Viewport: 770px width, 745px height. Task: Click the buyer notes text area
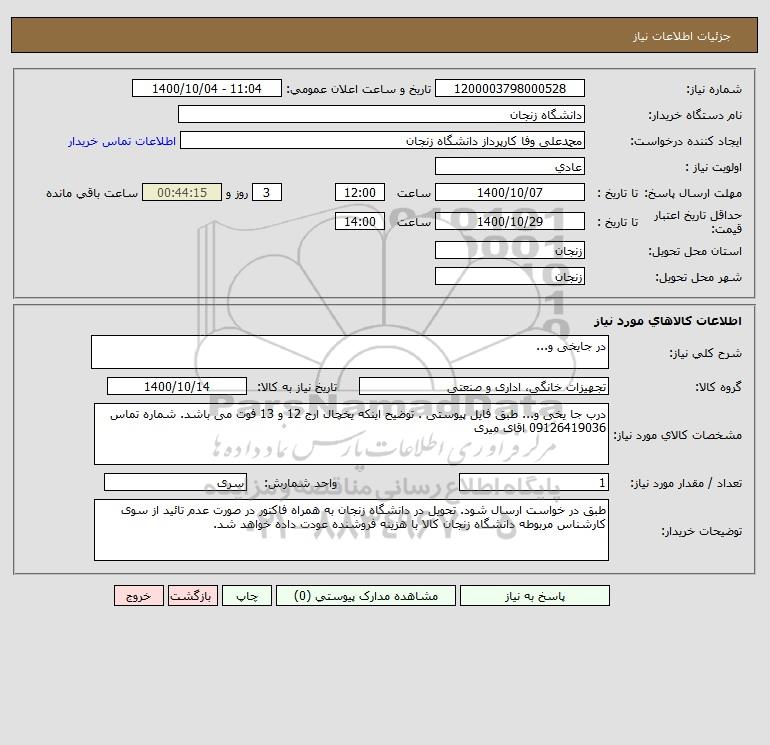pyautogui.click(x=351, y=530)
